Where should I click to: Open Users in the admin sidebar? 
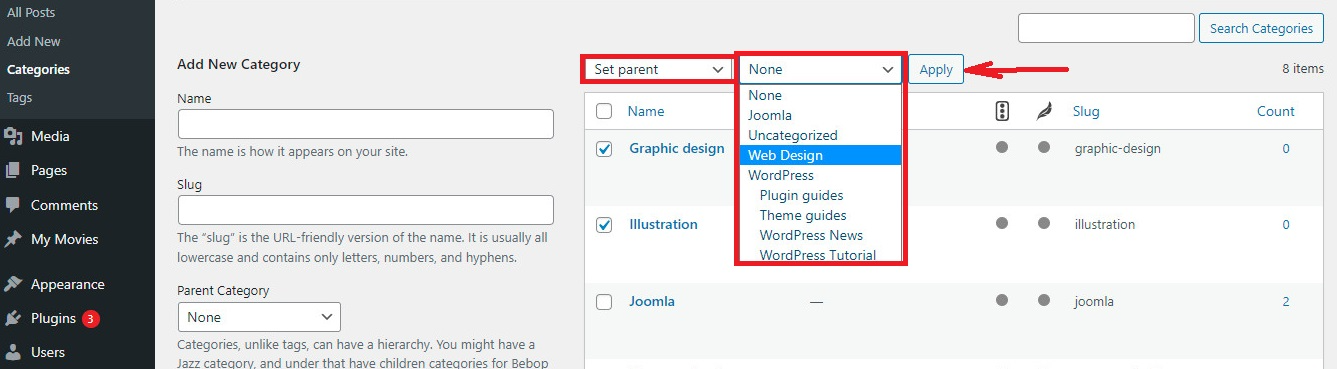tap(48, 352)
